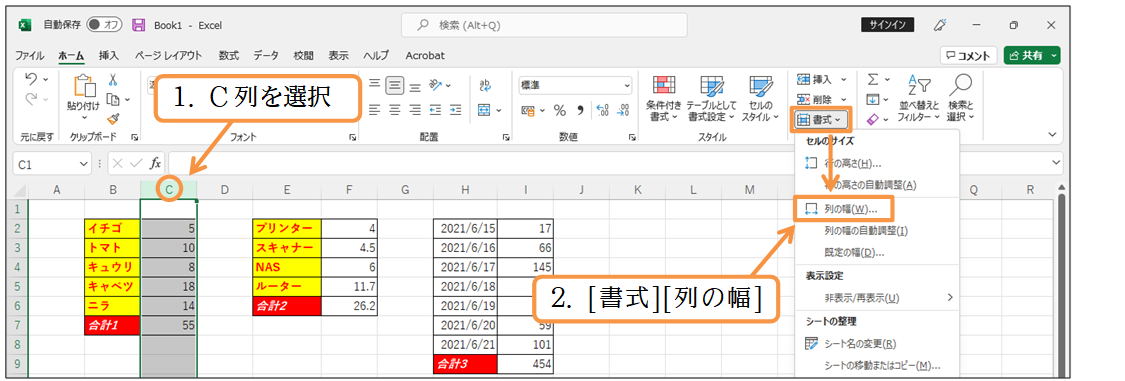Switch to the Formulas (数式) tab

click(x=229, y=55)
